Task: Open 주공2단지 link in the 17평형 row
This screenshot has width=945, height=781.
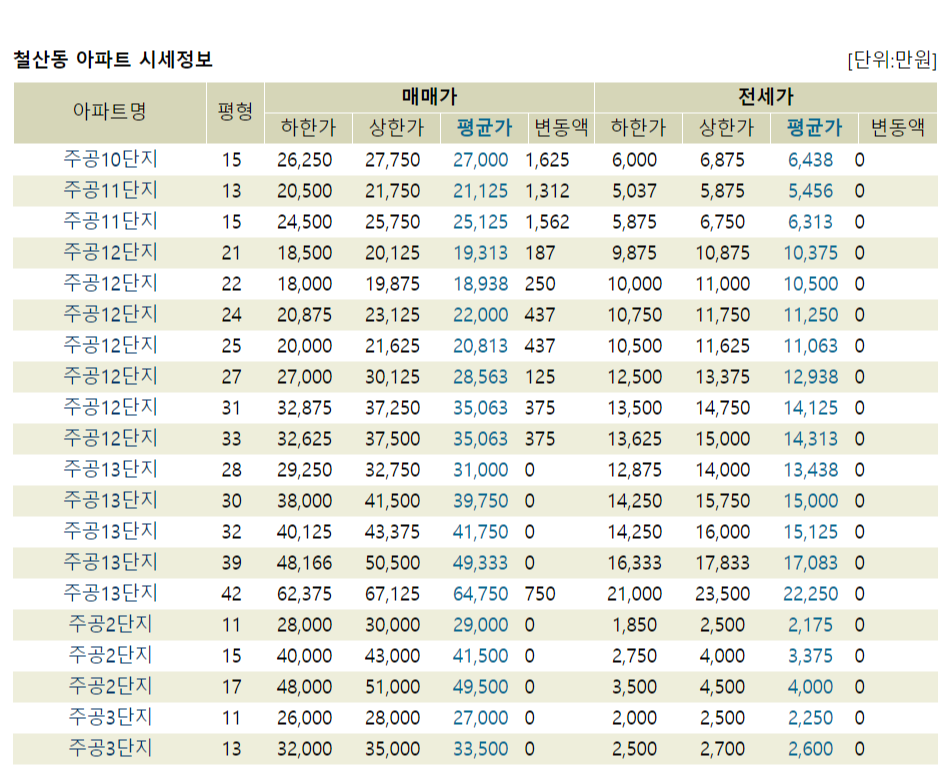Action: coord(110,686)
